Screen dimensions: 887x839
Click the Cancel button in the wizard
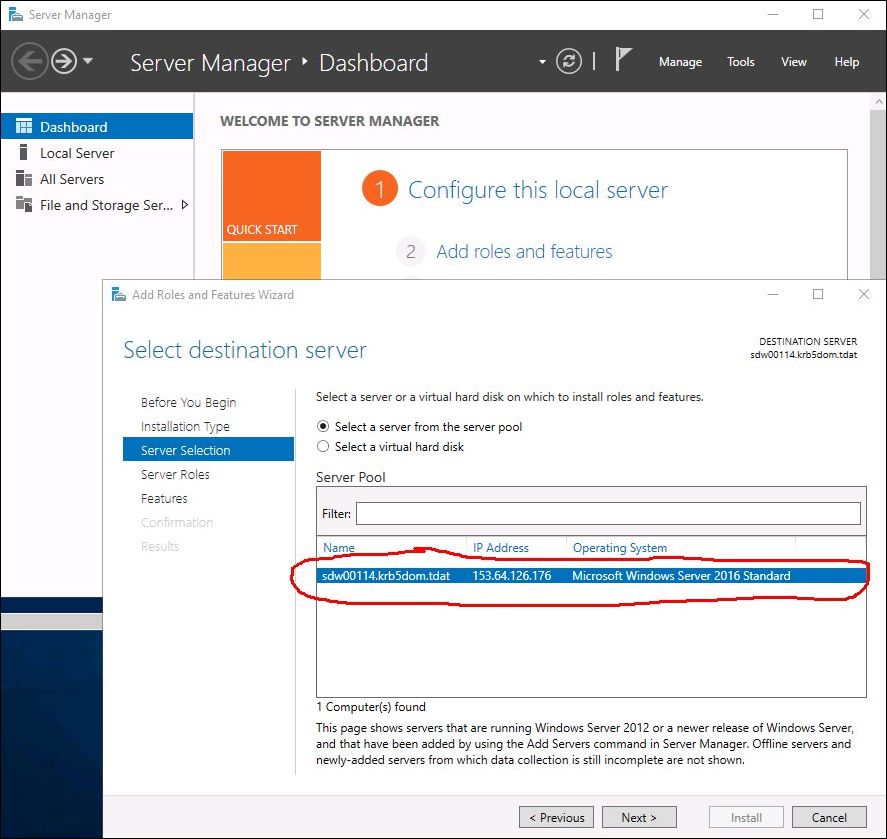tap(829, 817)
